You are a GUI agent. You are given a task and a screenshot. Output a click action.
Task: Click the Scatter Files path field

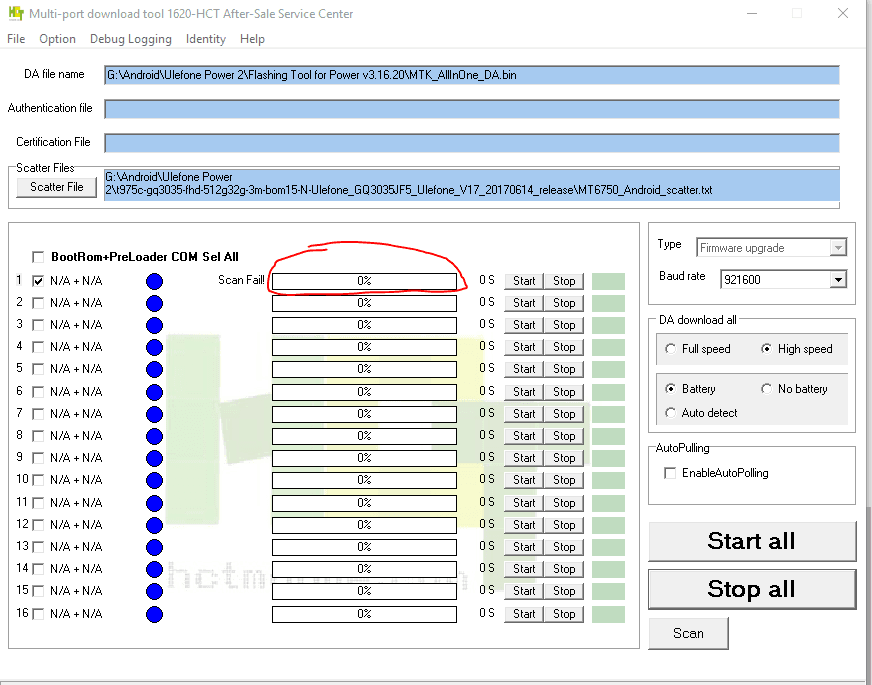coord(472,184)
